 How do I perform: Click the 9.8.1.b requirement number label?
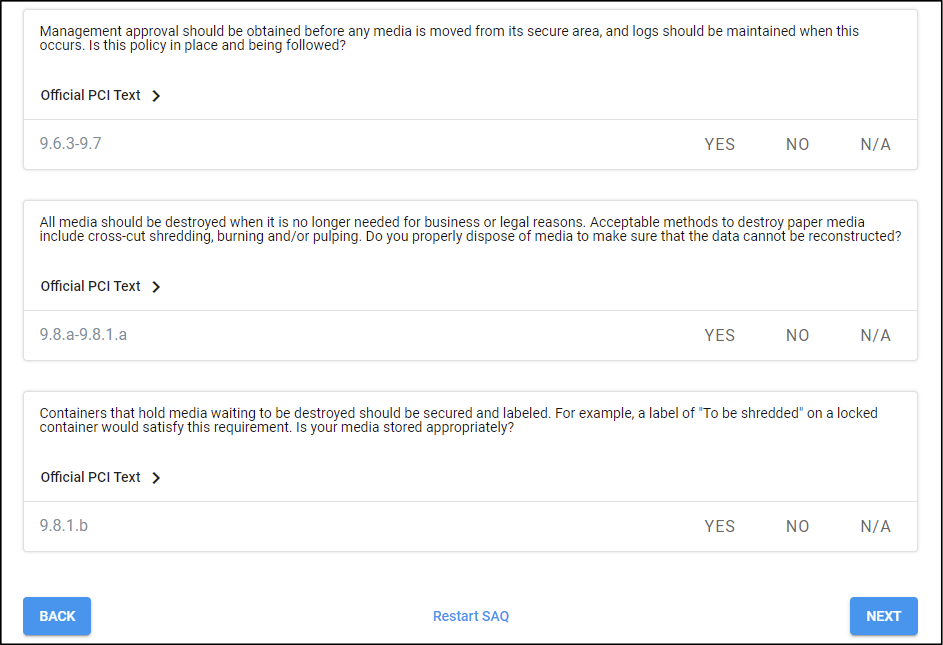click(x=64, y=525)
